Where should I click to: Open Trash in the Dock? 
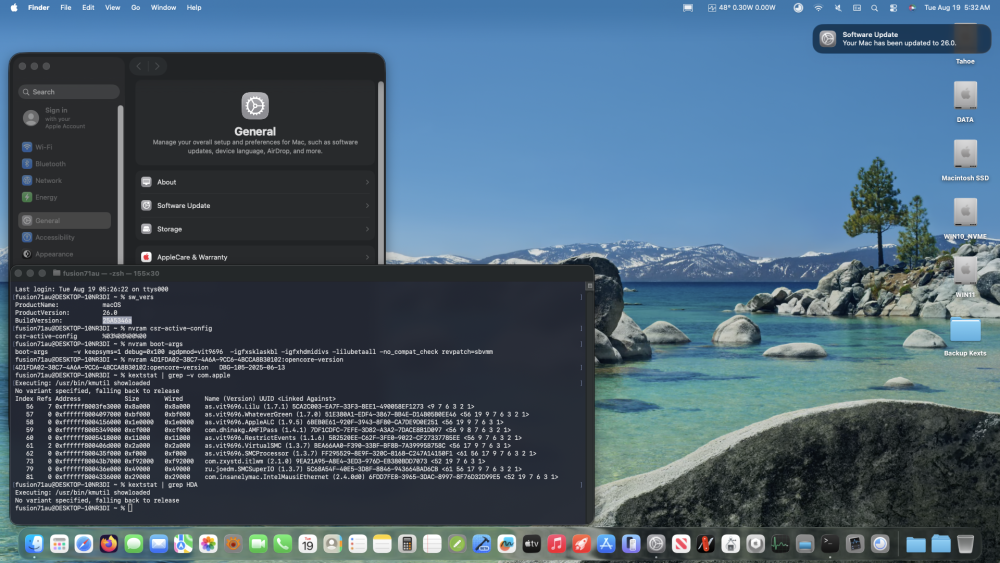966,544
